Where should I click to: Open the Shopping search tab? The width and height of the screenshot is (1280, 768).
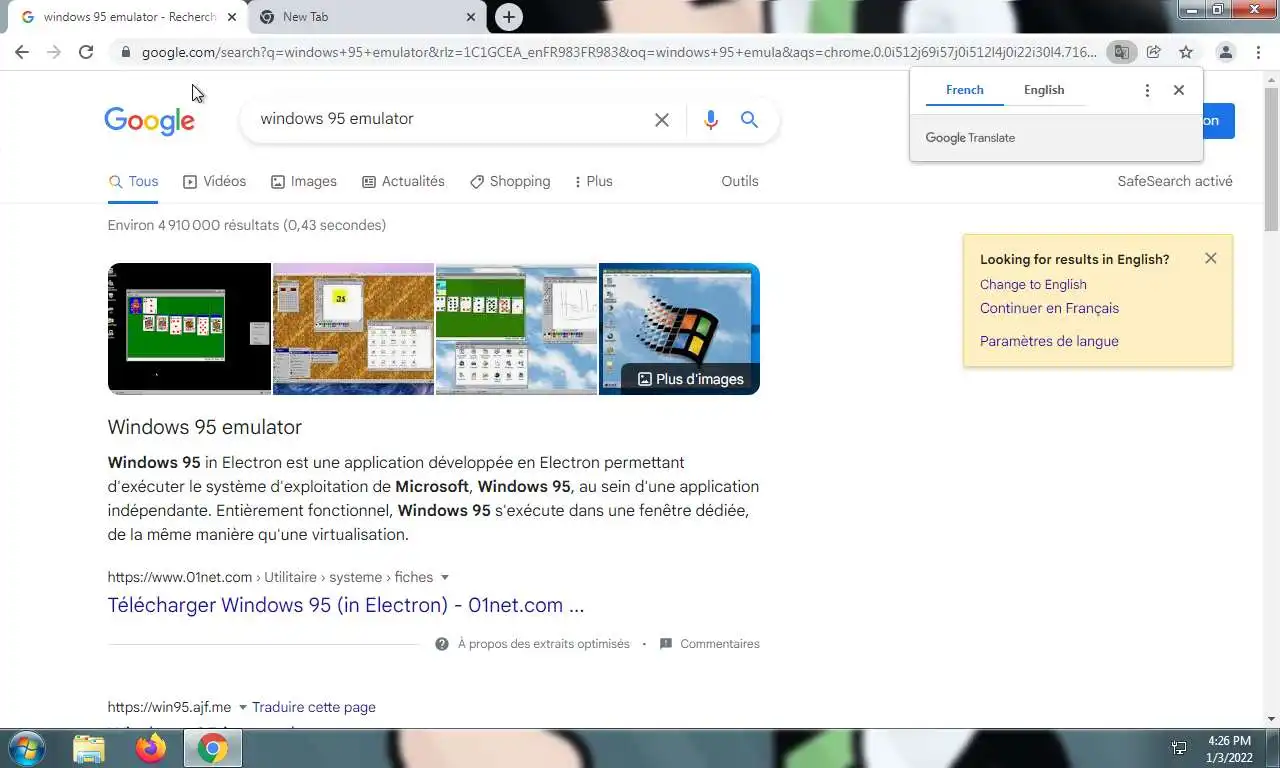510,181
